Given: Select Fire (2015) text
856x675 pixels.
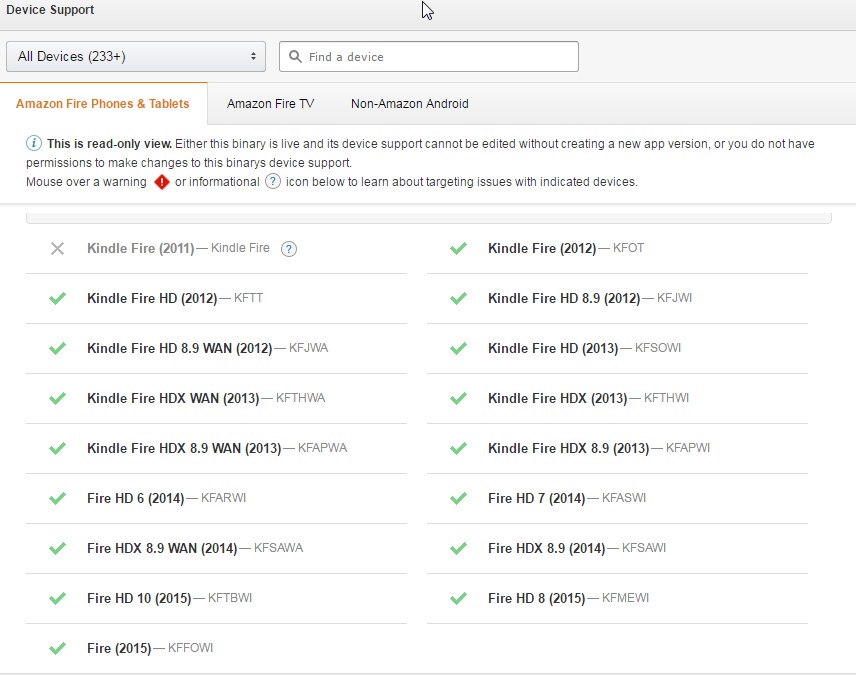Looking at the screenshot, I should click(x=119, y=648).
